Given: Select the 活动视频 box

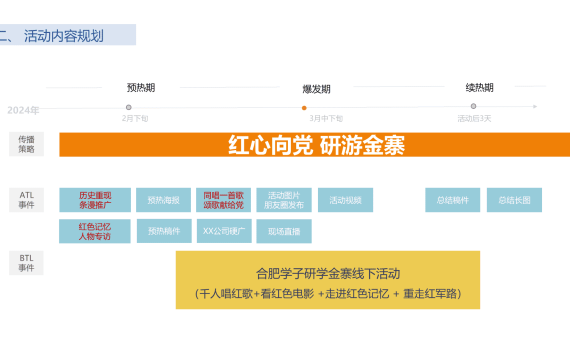Looking at the screenshot, I should (x=345, y=200).
